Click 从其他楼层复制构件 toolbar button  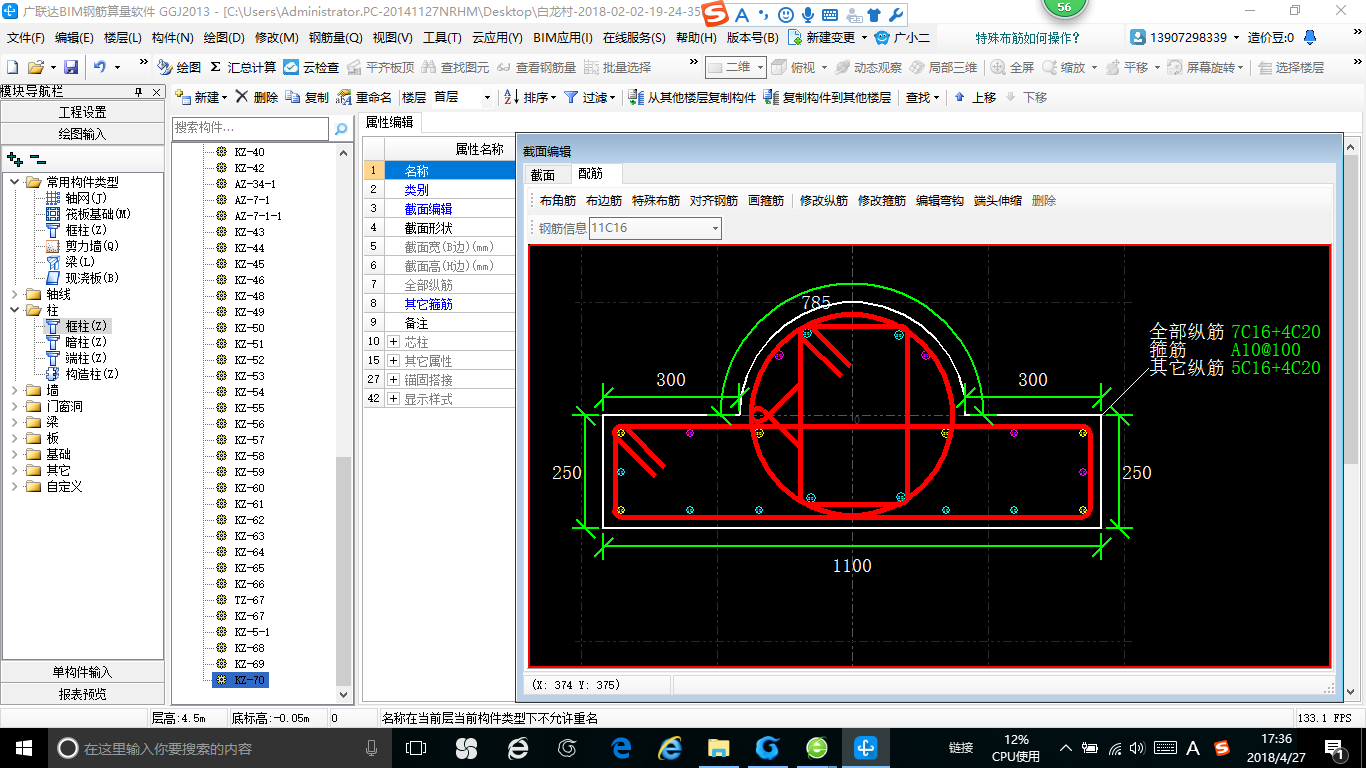(x=692, y=97)
